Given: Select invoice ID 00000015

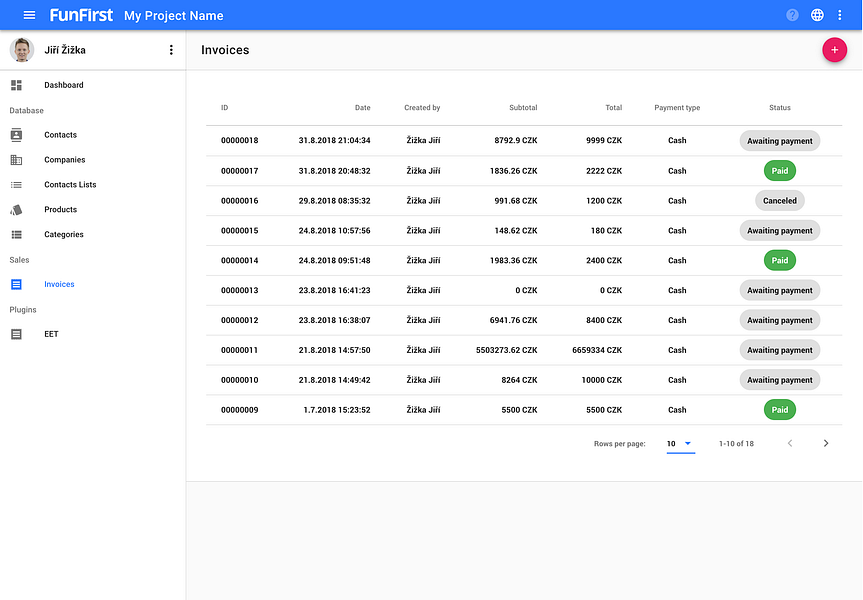Looking at the screenshot, I should click(x=239, y=230).
